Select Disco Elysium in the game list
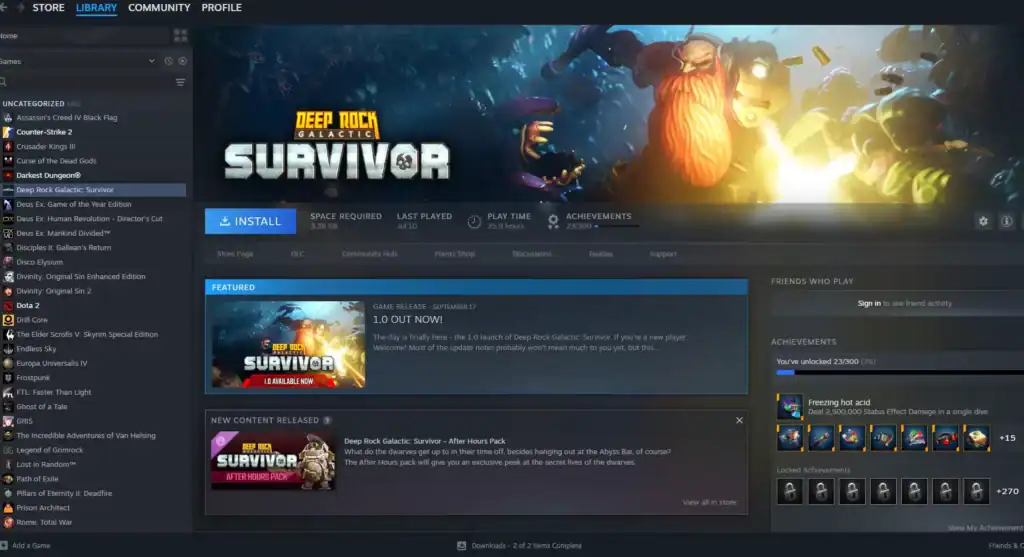Viewport: 1024px width, 557px height. pyautogui.click(x=39, y=262)
